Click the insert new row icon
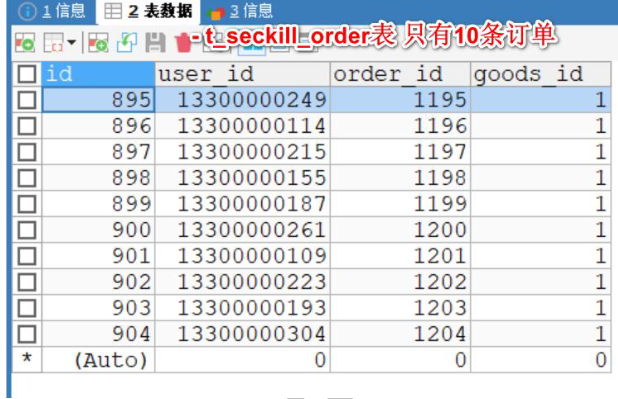The image size is (618, 399). click(98, 42)
